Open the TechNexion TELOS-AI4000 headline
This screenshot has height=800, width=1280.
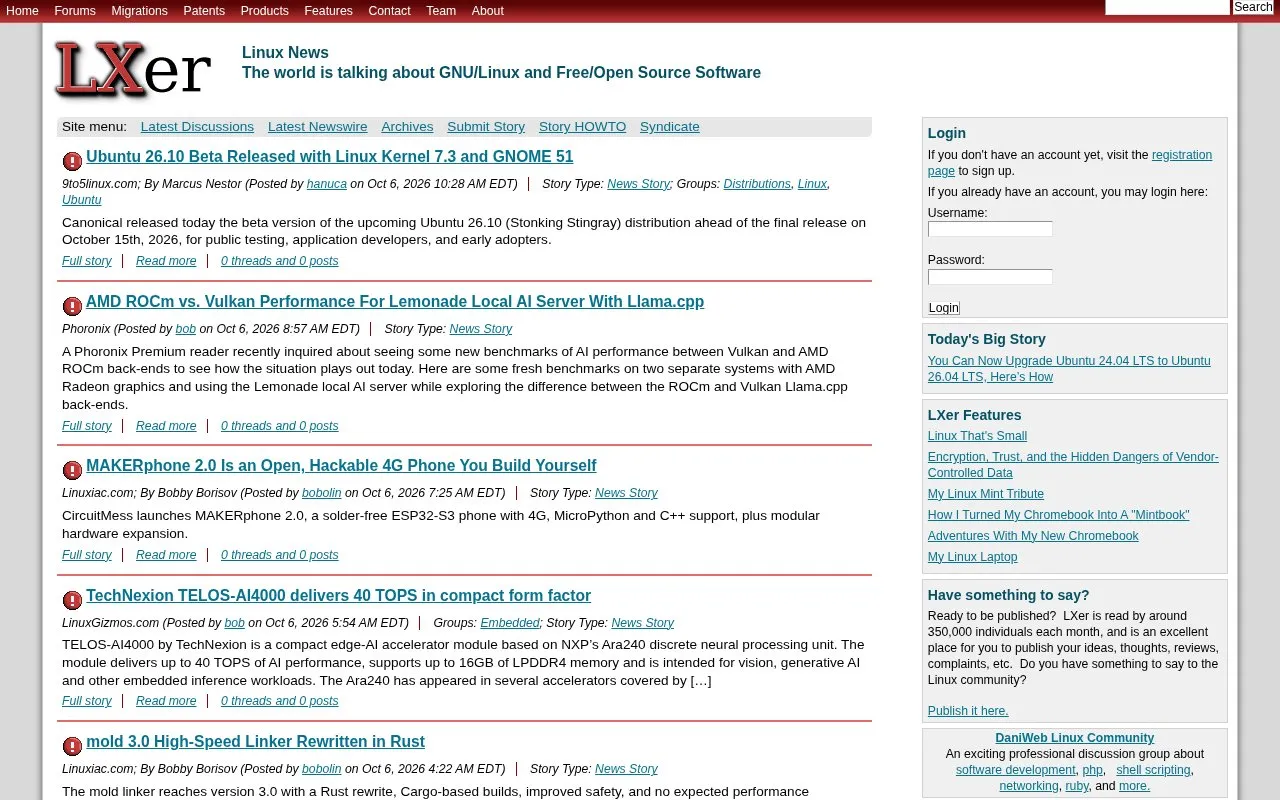coord(338,596)
